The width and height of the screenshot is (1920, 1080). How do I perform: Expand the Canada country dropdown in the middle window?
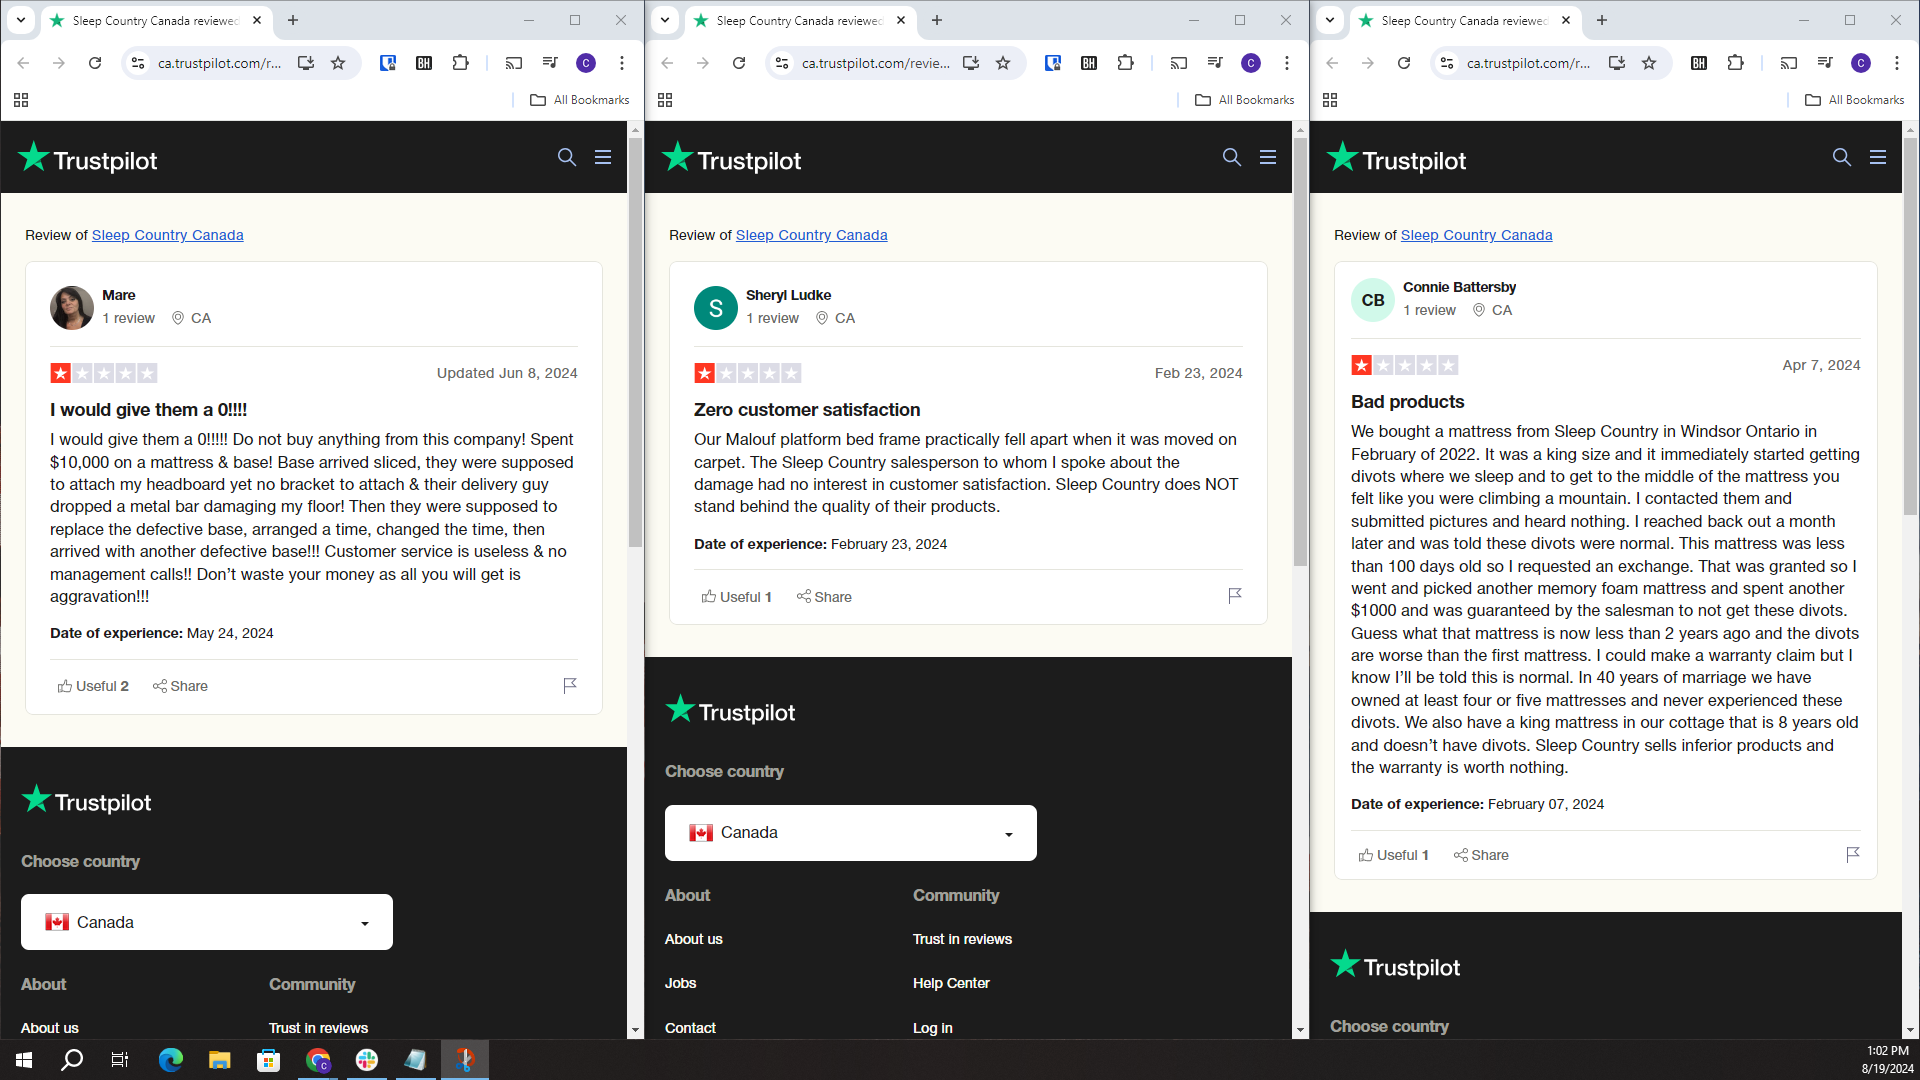[851, 833]
